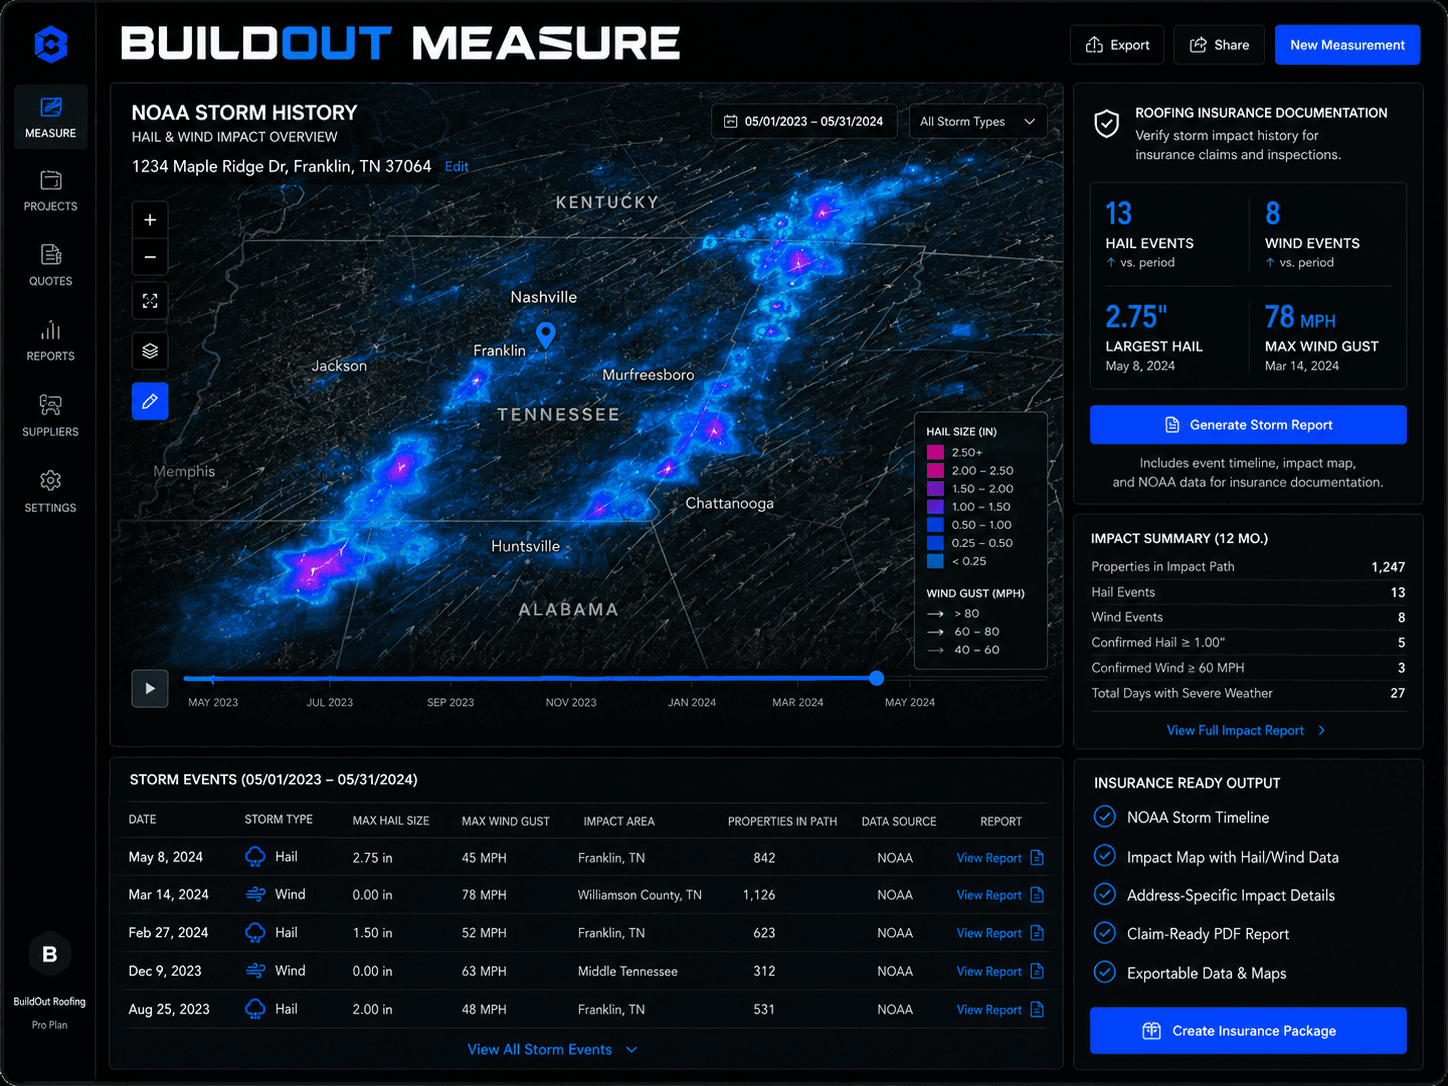Edit the property address
The image size is (1448, 1086).
pyautogui.click(x=456, y=167)
